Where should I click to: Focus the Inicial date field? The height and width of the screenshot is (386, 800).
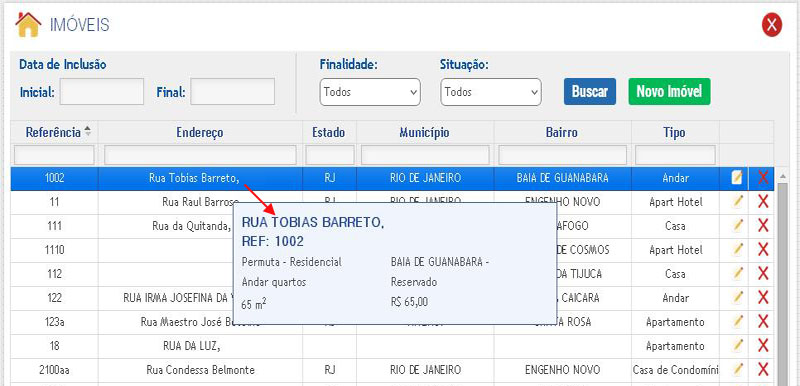(x=102, y=92)
